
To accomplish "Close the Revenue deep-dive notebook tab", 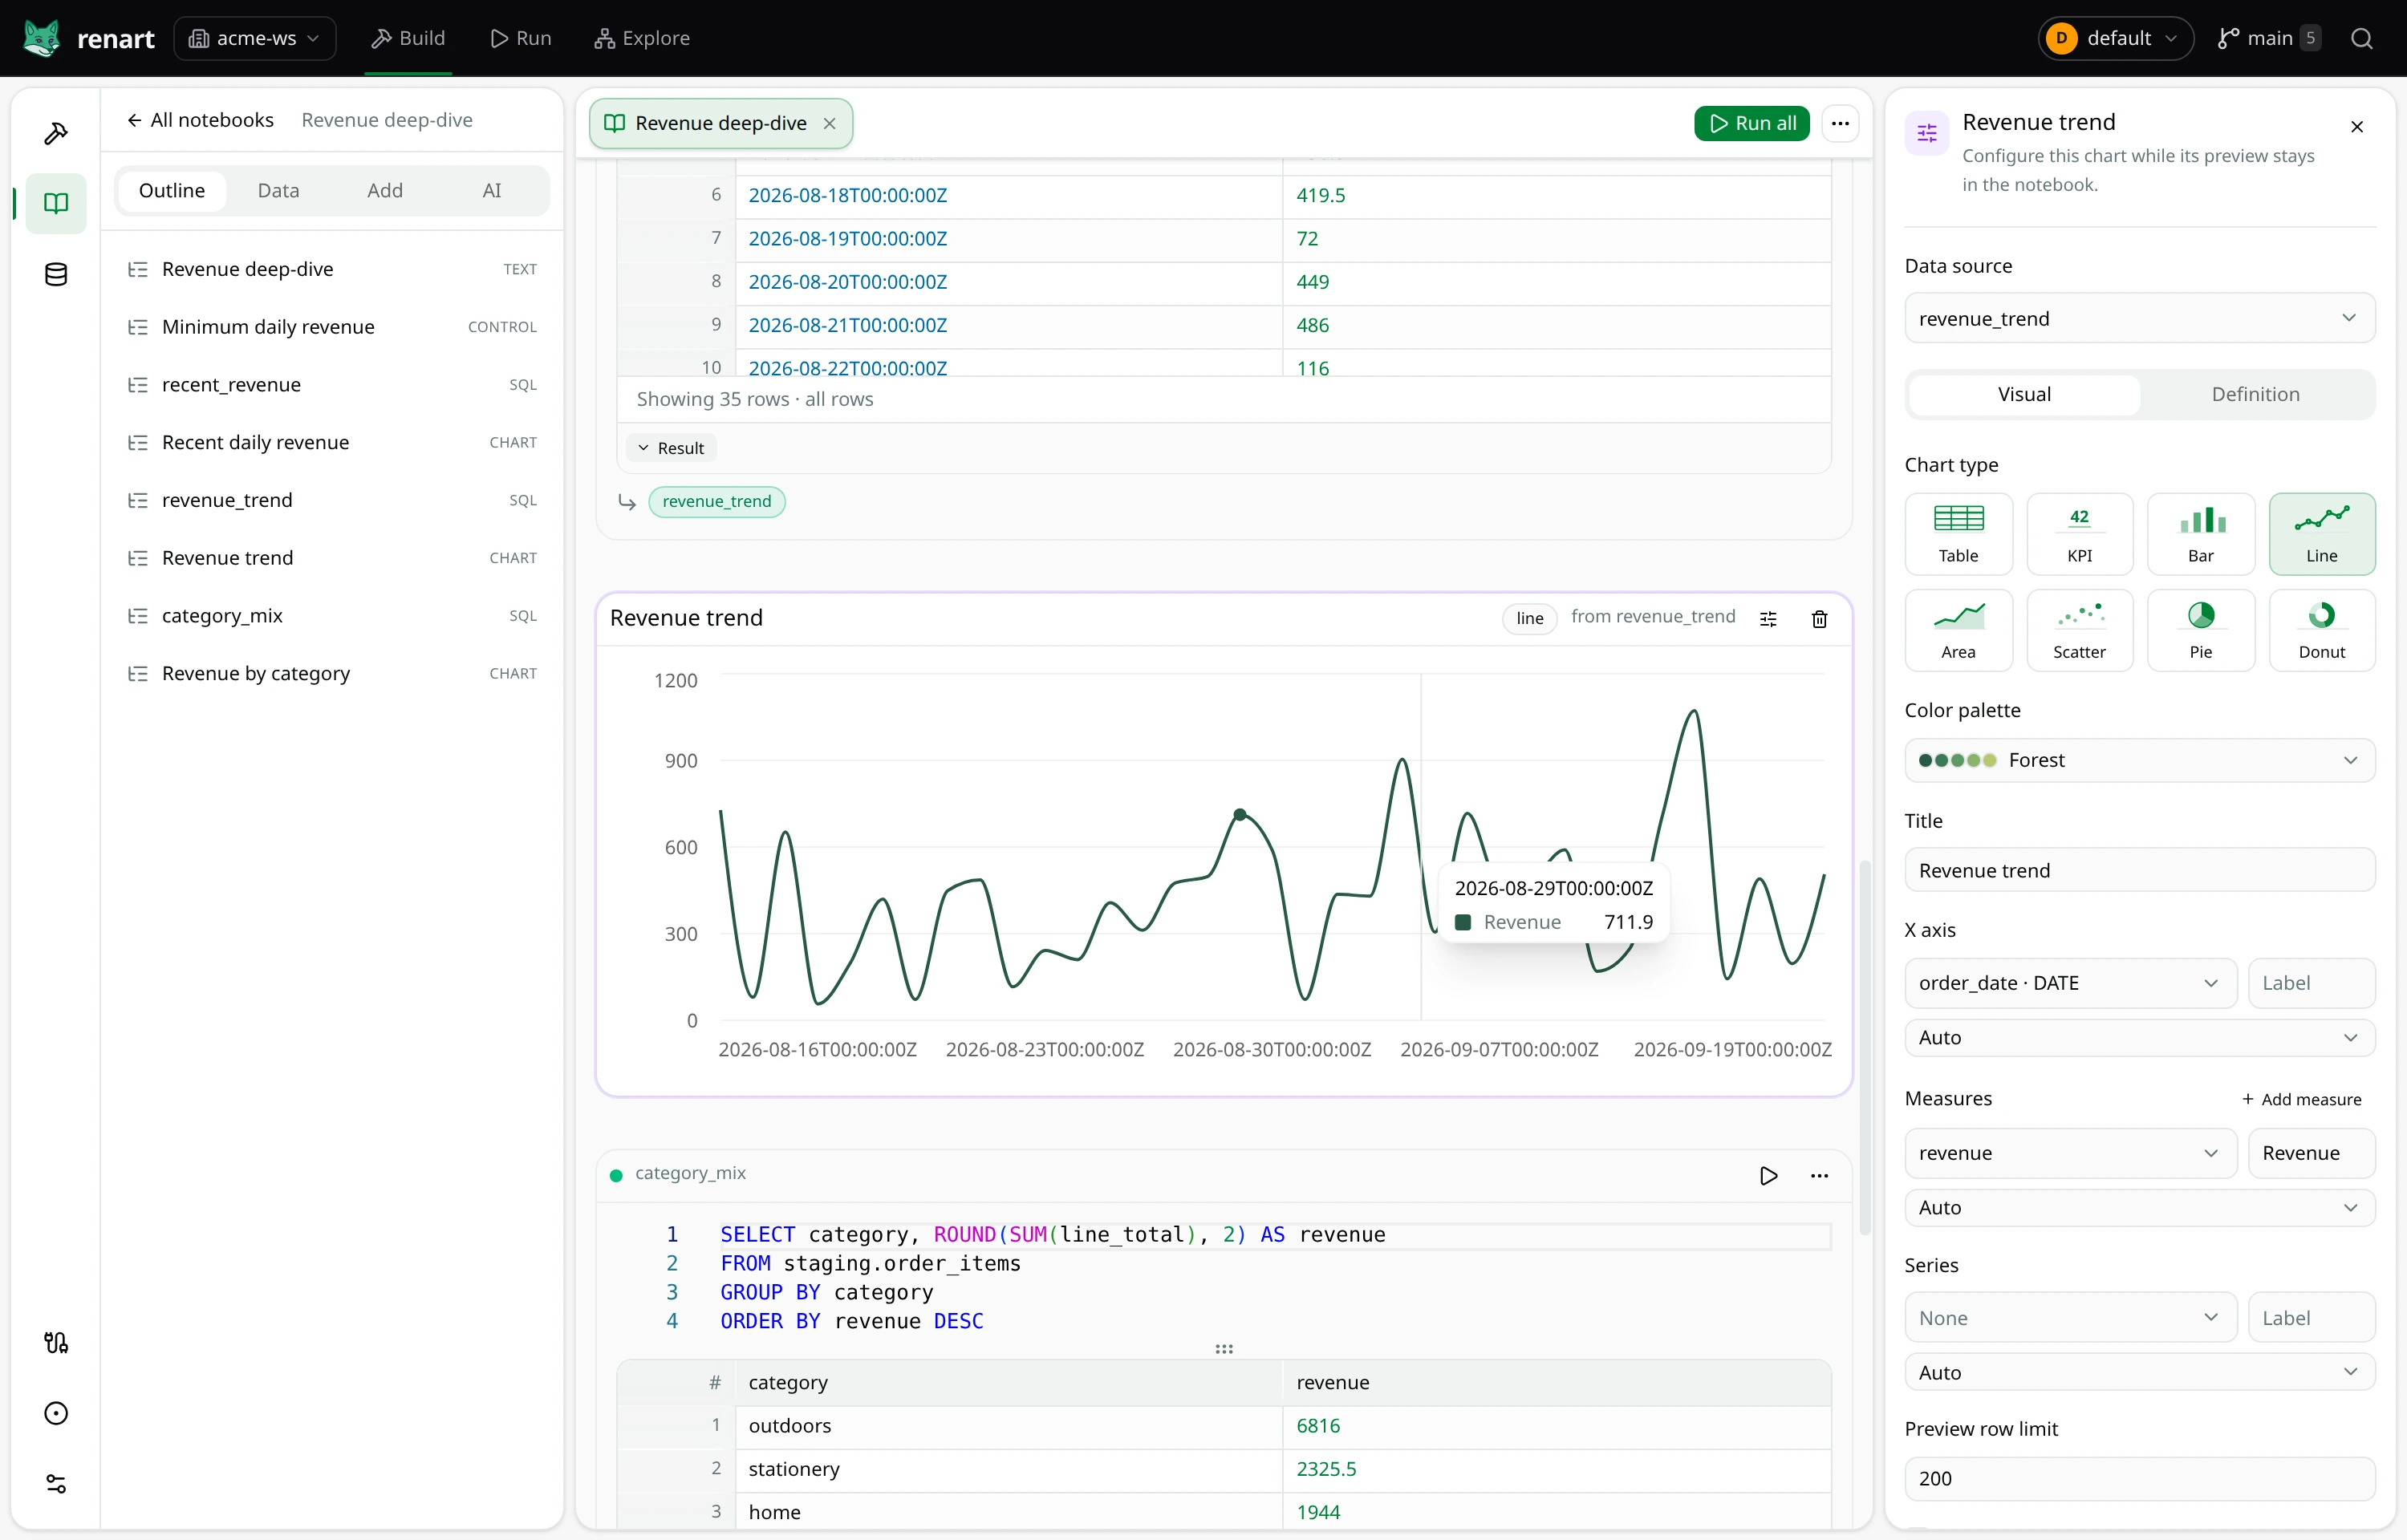I will coord(829,123).
